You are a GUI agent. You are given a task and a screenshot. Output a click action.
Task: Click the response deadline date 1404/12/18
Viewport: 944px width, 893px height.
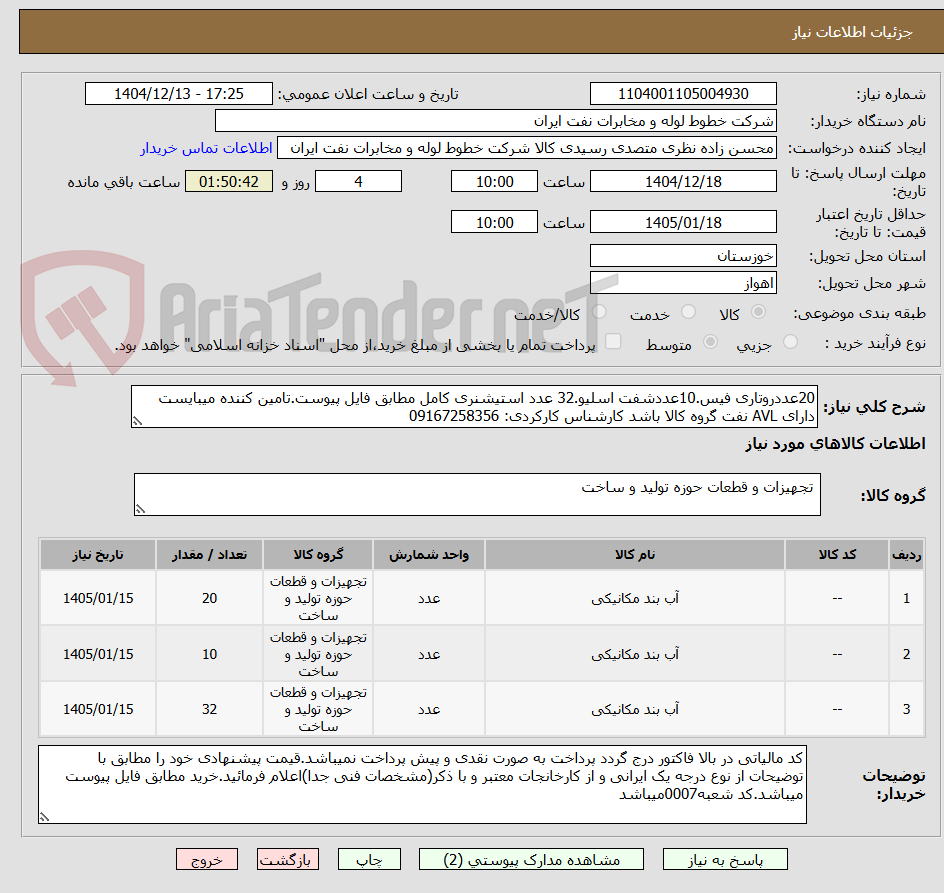pyautogui.click(x=683, y=181)
